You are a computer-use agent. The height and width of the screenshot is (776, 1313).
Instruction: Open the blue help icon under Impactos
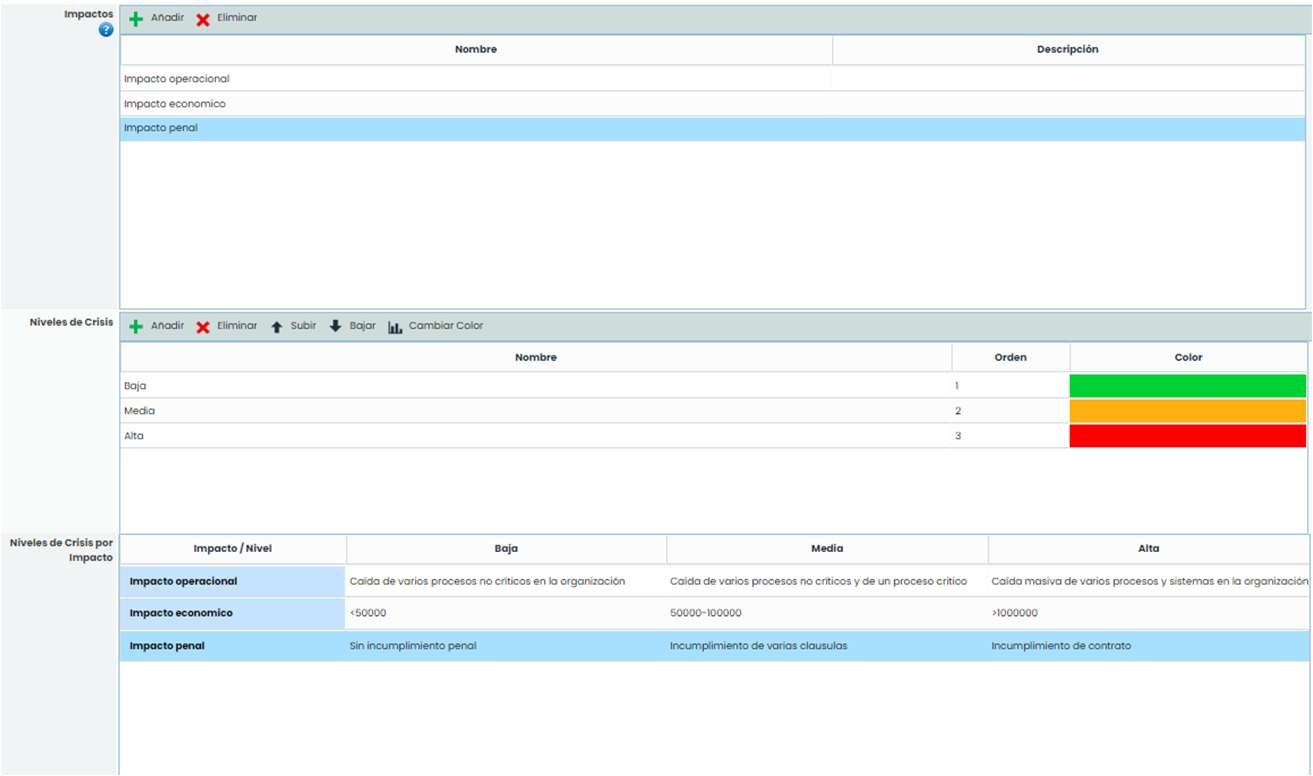coord(106,31)
